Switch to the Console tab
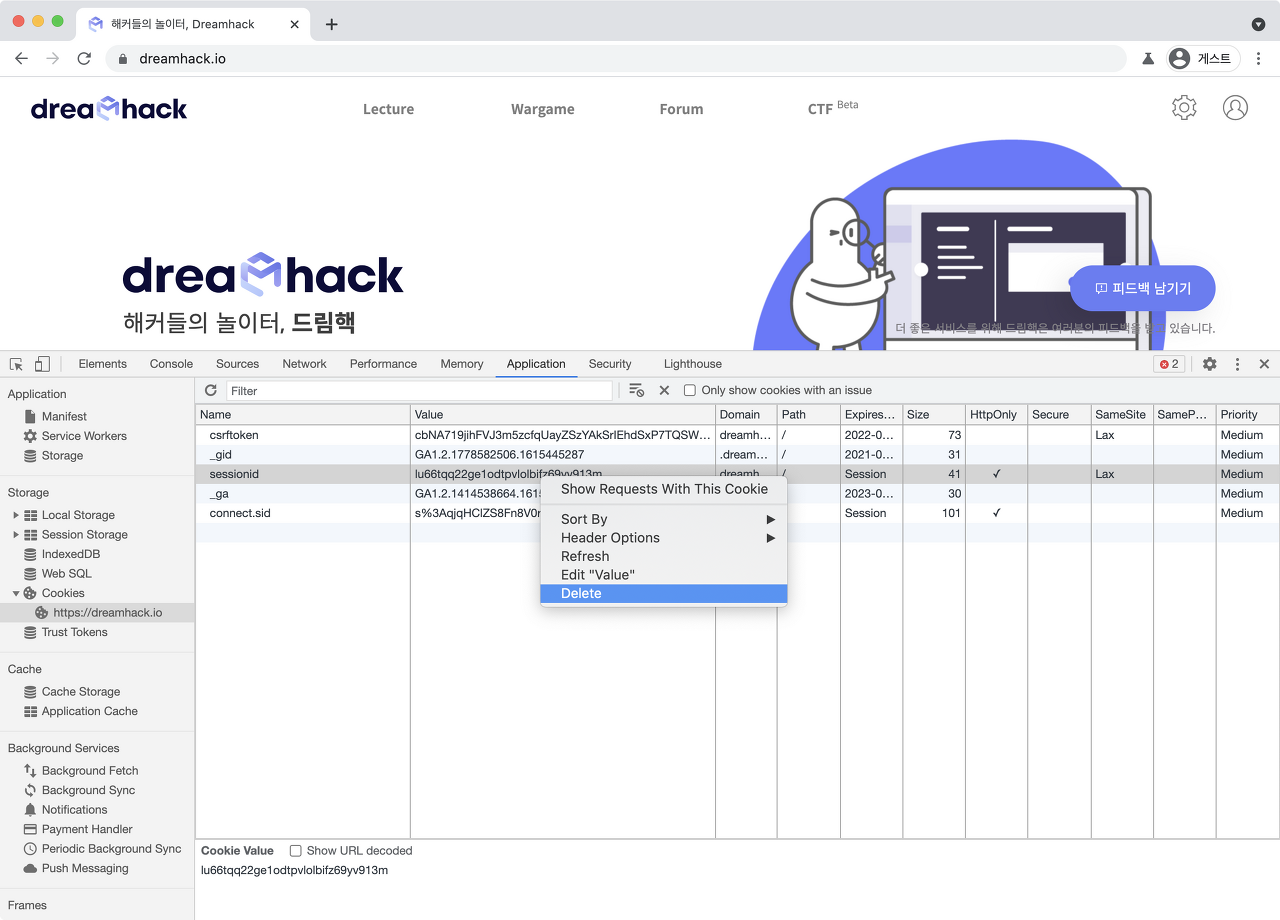The height and width of the screenshot is (920, 1280). (x=171, y=364)
